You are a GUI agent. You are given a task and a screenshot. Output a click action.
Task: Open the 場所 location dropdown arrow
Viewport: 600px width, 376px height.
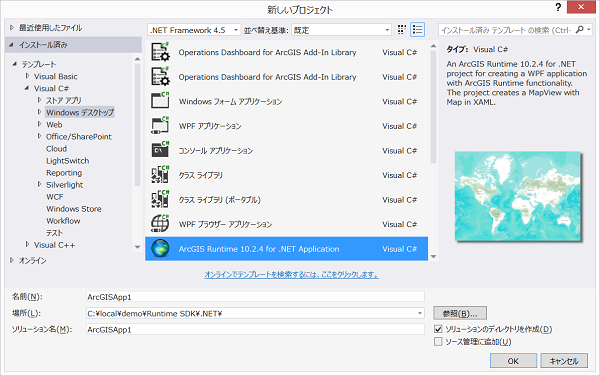click(x=420, y=313)
